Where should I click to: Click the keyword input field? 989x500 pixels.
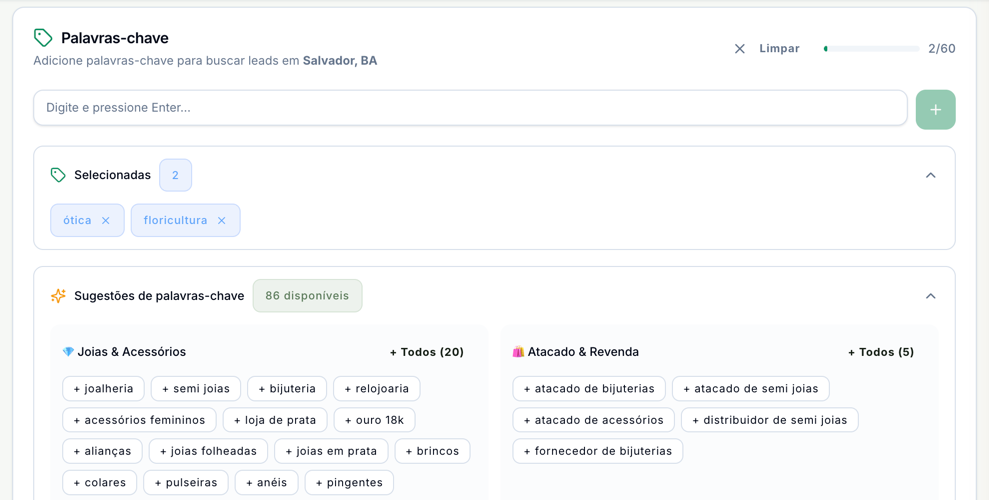pyautogui.click(x=470, y=108)
